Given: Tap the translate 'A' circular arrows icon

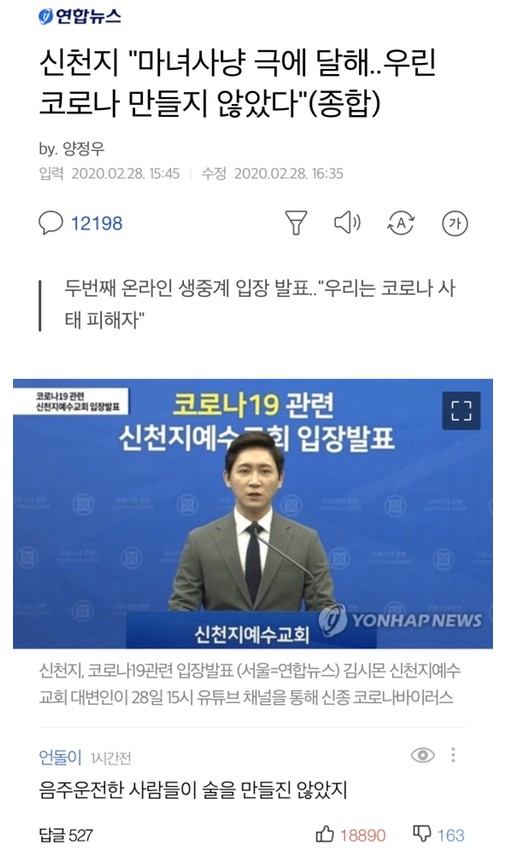Looking at the screenshot, I should (401, 223).
